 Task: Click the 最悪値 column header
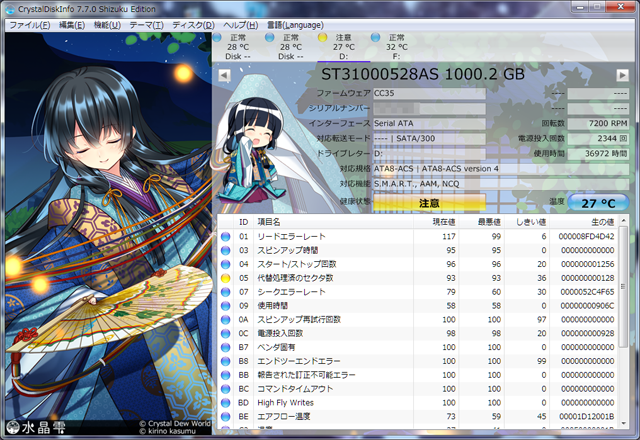[x=482, y=222]
